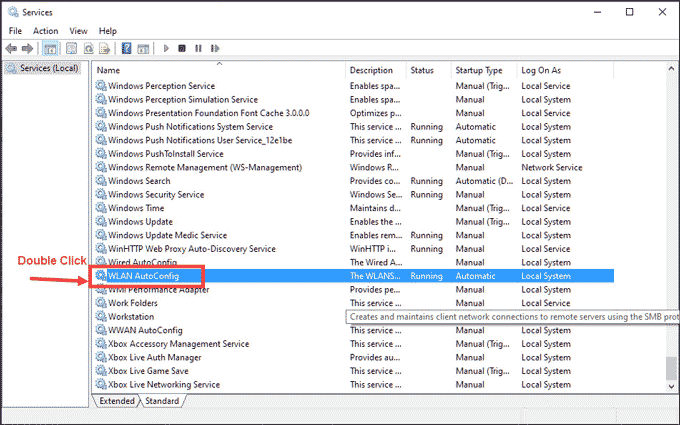Select Windows Push Notifications User Service_12e1be
Screen dimensions: 680x425
(x=200, y=140)
